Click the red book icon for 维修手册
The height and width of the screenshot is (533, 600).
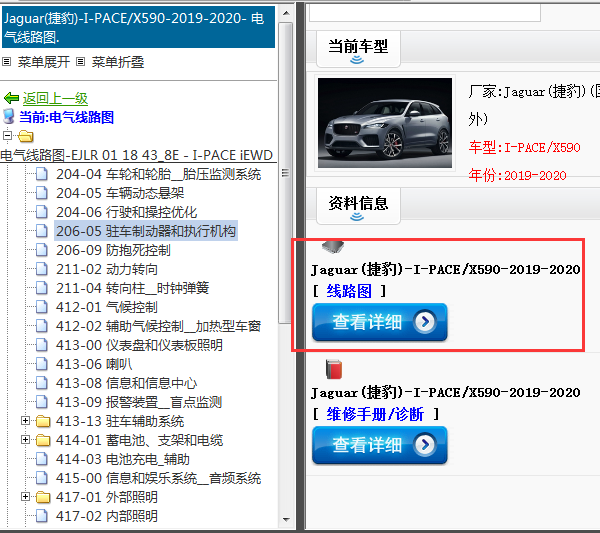[x=334, y=369]
